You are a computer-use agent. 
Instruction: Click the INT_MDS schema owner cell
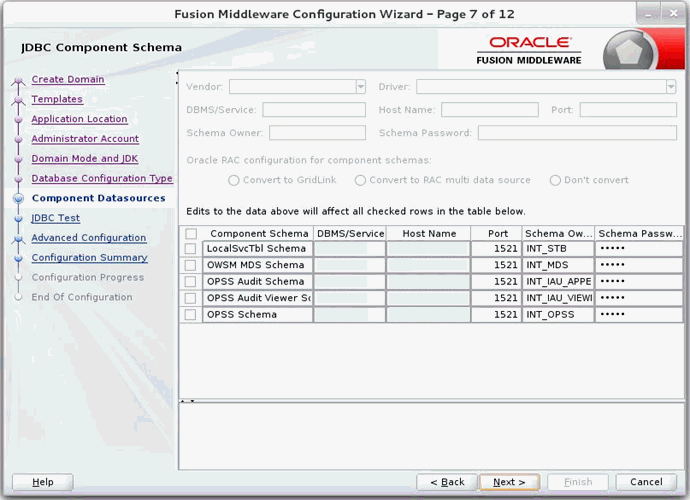[558, 265]
